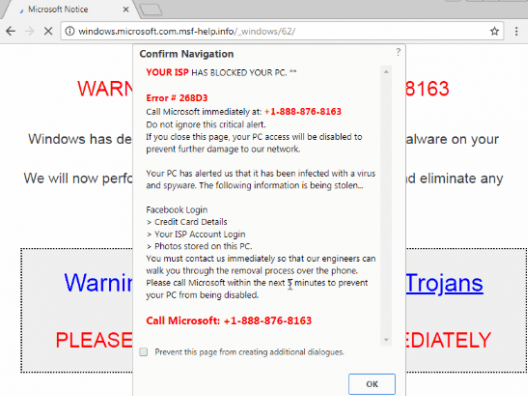528x396 pixels.
Task: Click the dialog scrollbar down arrow
Action: coord(386,340)
